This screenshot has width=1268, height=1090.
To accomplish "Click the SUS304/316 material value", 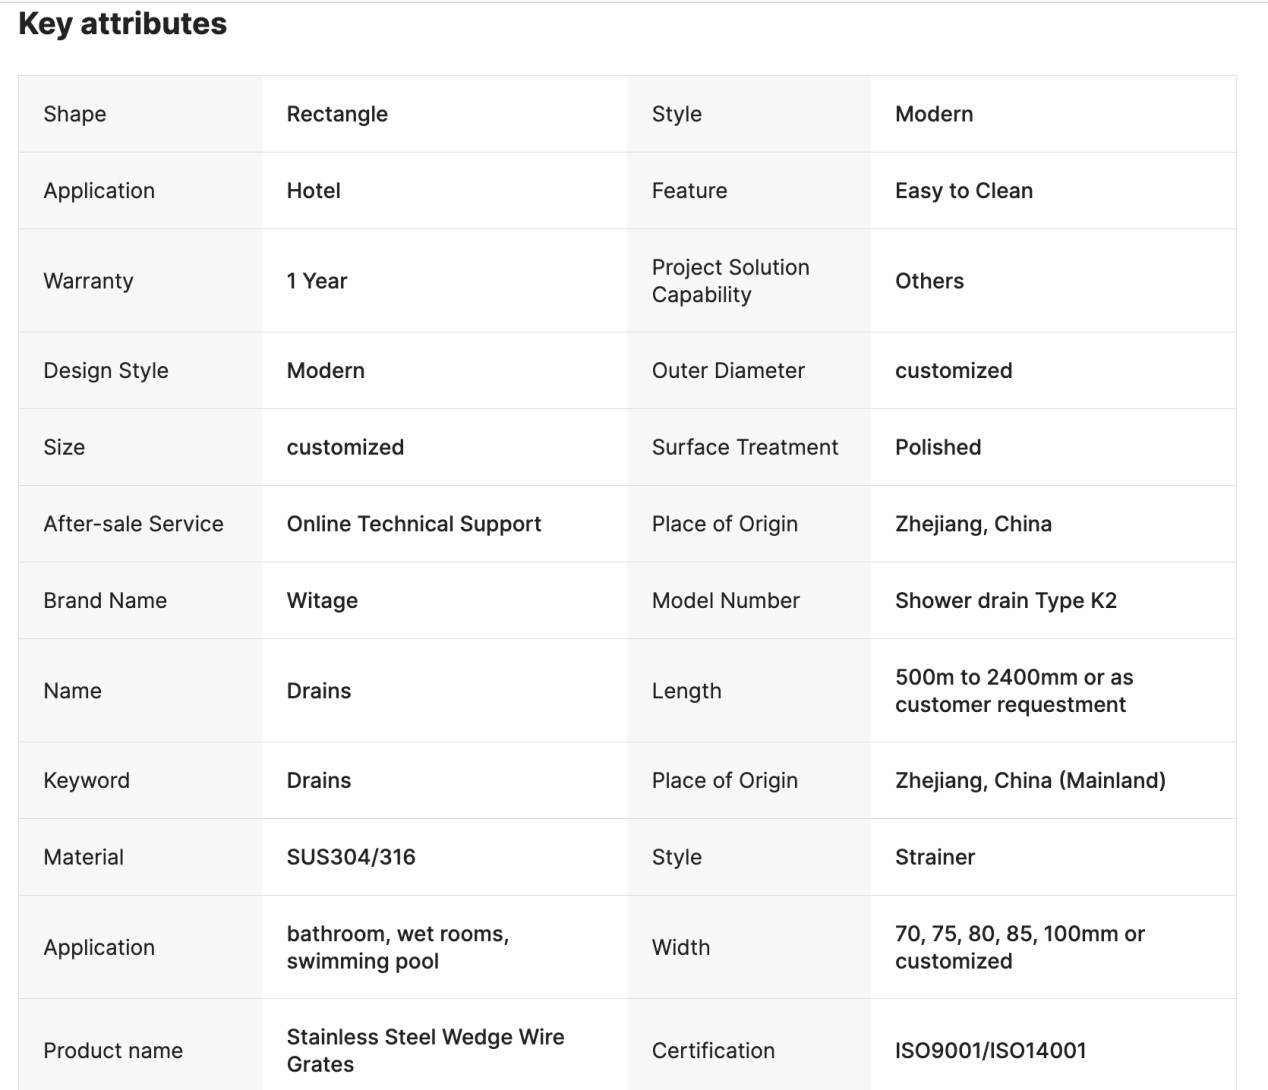I will point(351,857).
